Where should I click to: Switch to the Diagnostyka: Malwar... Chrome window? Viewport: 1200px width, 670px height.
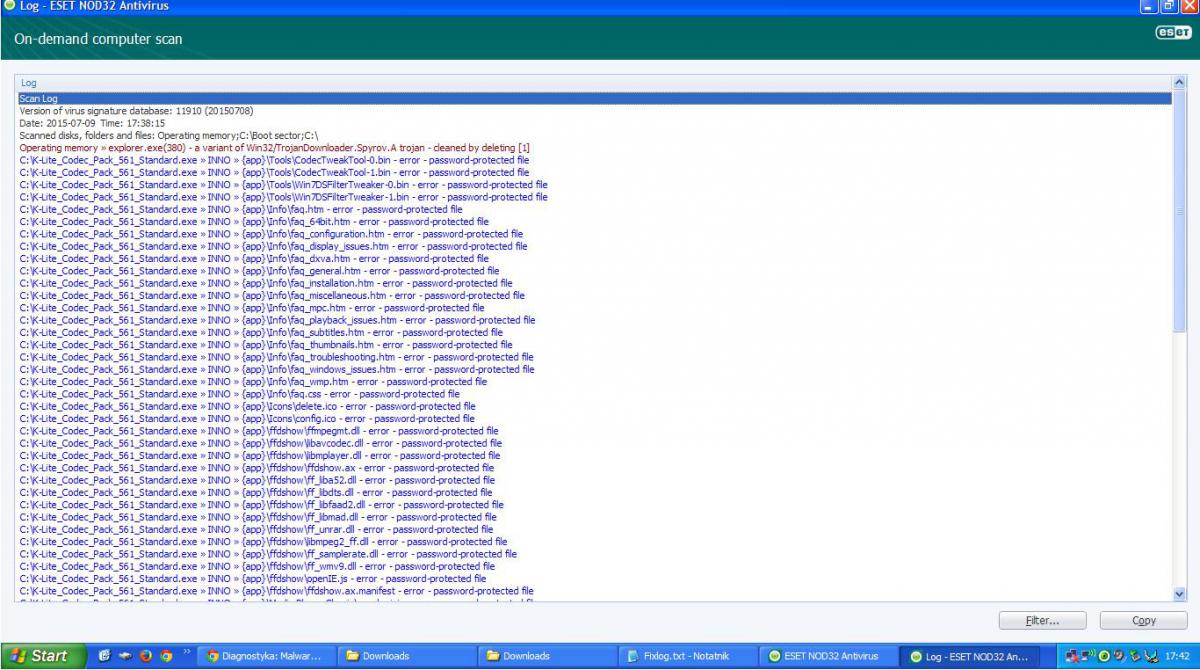(x=266, y=656)
